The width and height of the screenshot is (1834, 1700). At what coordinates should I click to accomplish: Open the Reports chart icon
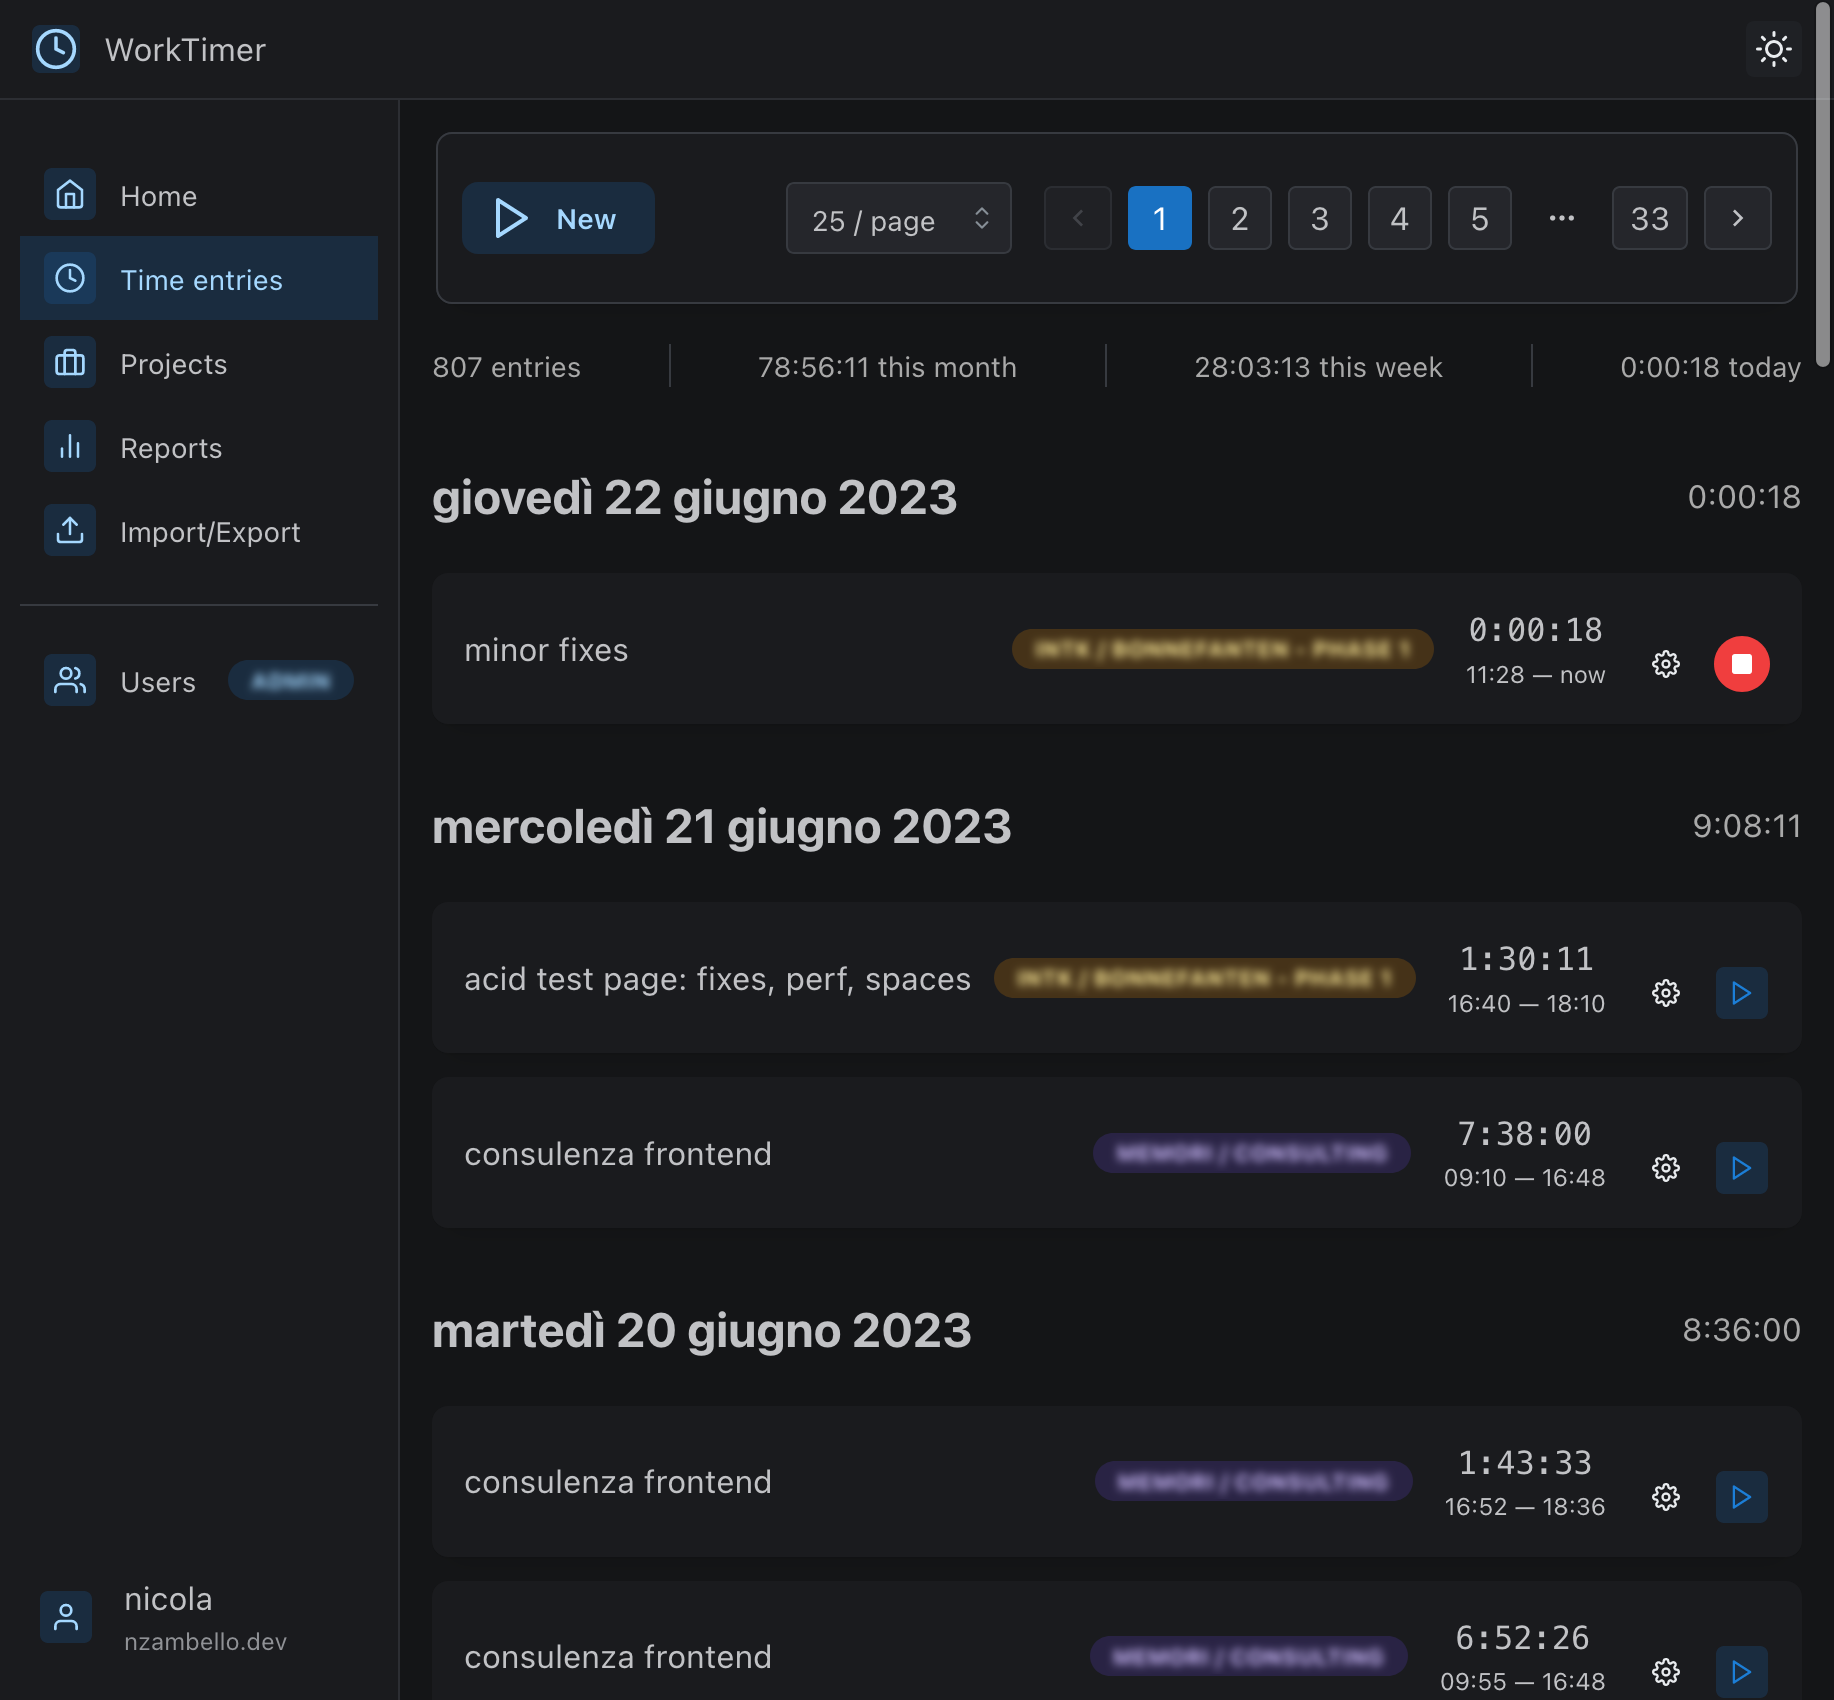(69, 447)
